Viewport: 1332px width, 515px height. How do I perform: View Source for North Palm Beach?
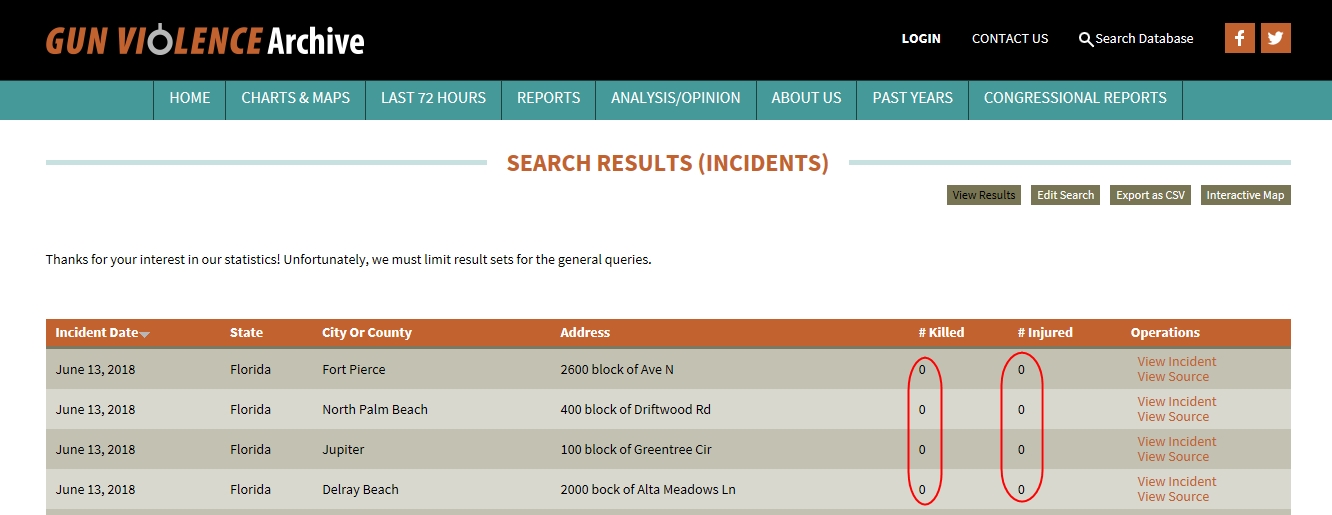point(1173,417)
